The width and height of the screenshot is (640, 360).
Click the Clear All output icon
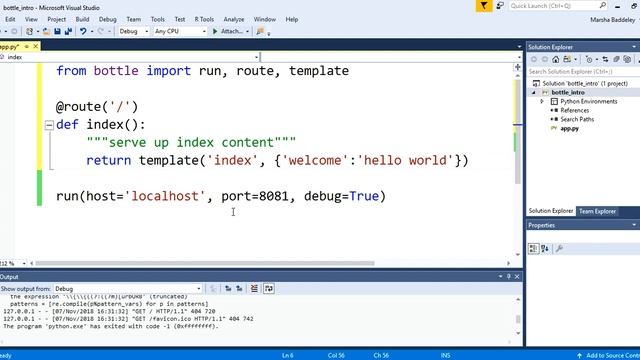(254, 289)
